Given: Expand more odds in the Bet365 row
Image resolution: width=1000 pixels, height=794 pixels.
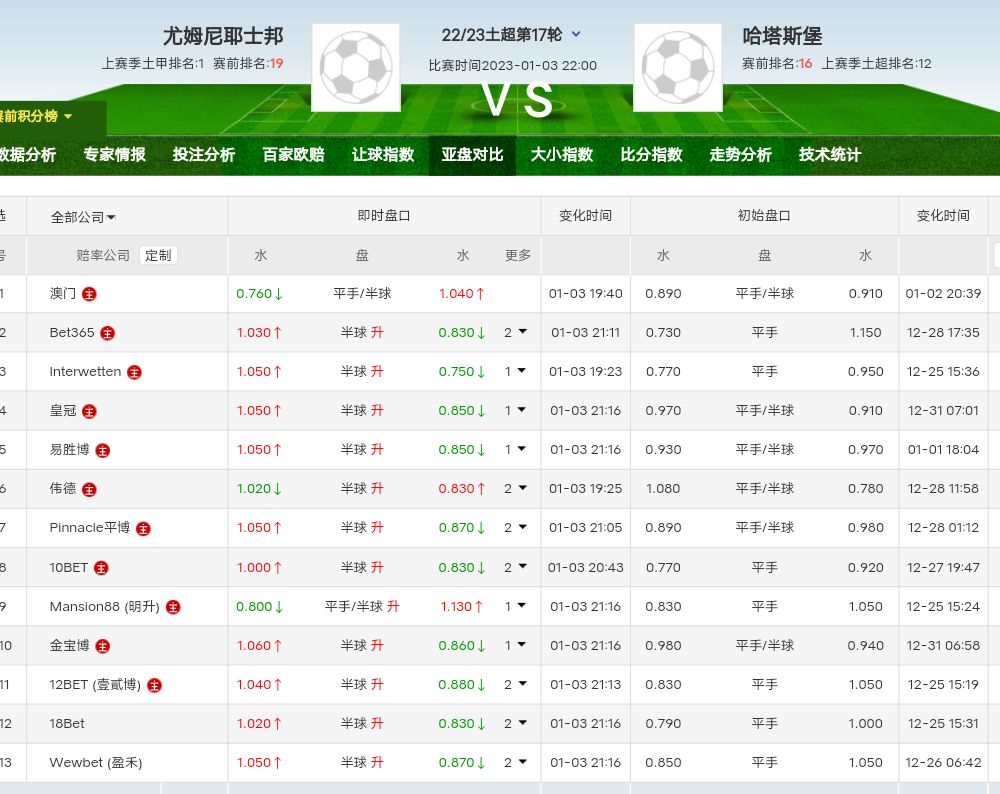Looking at the screenshot, I should click(x=516, y=333).
